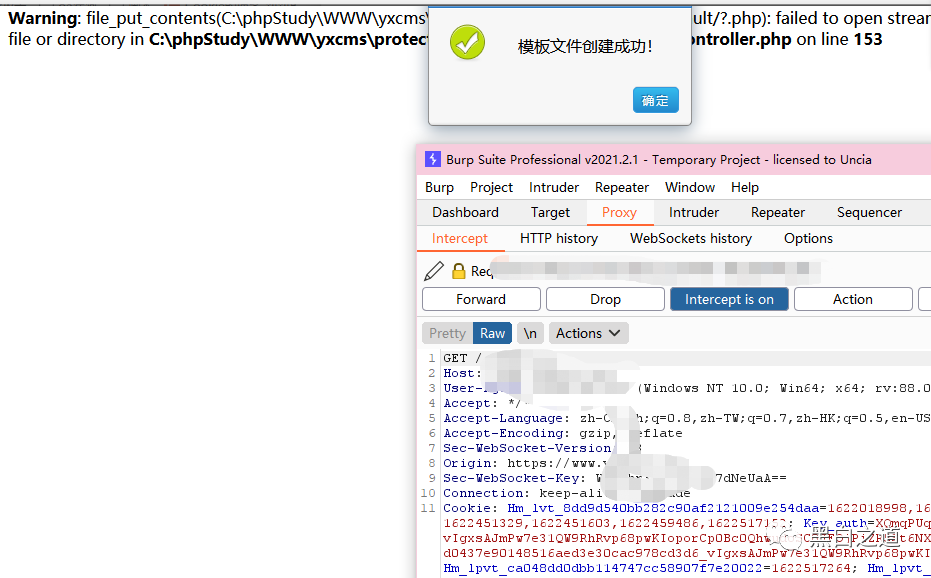This screenshot has height=578, width=931.
Task: Forward the intercepted request
Action: coord(481,299)
